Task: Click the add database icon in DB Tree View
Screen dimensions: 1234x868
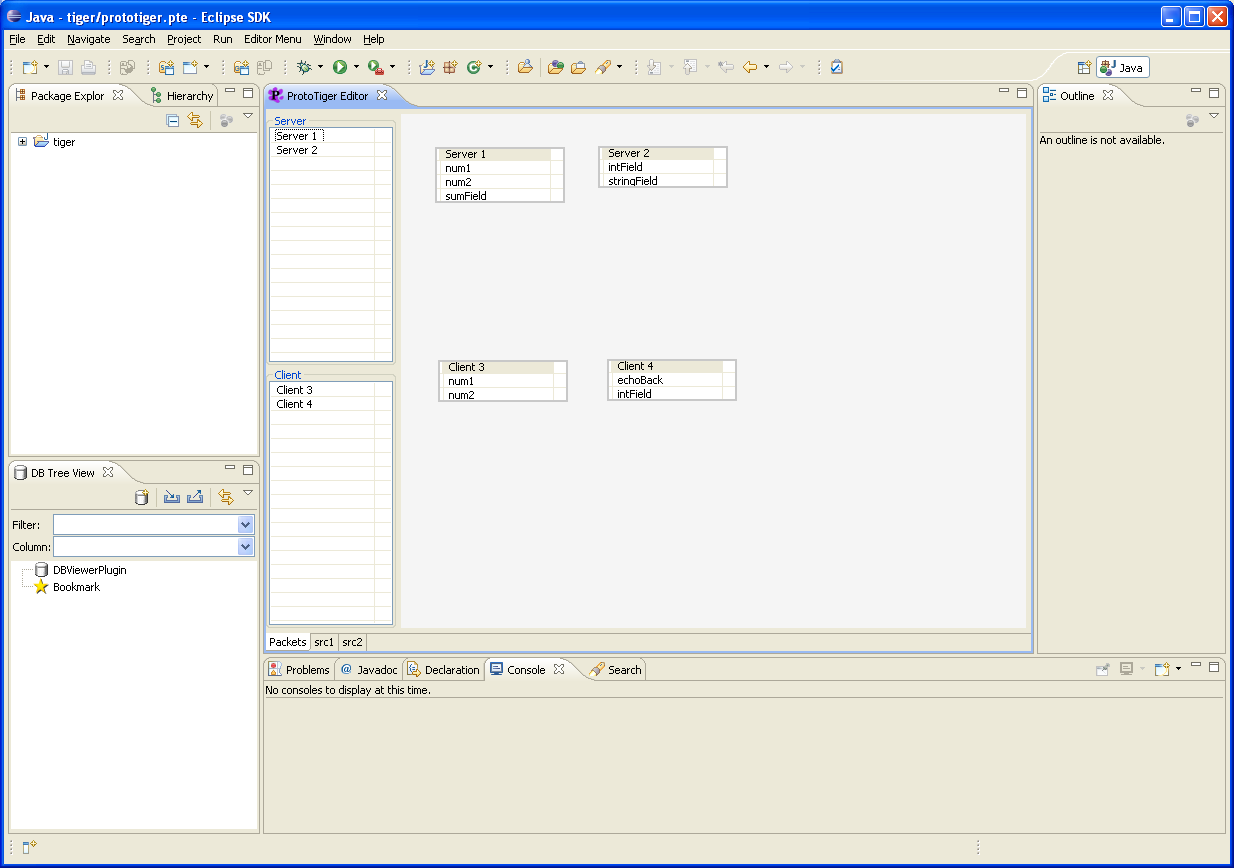Action: [142, 497]
